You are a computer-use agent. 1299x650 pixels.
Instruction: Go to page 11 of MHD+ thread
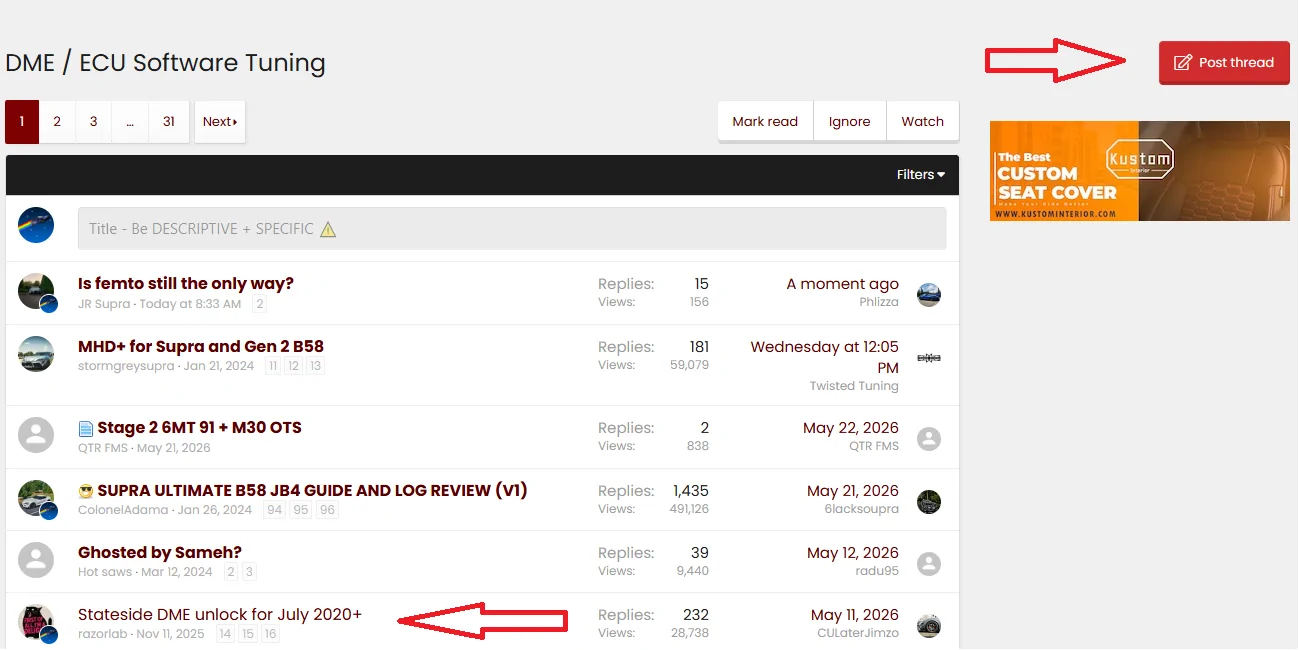[x=273, y=367]
